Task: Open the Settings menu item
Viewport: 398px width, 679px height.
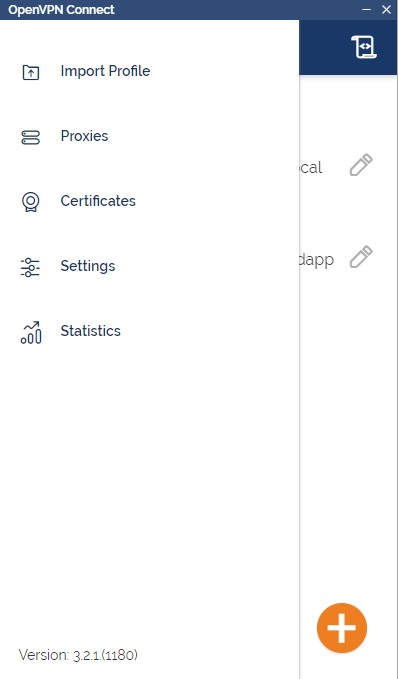Action: tap(88, 266)
